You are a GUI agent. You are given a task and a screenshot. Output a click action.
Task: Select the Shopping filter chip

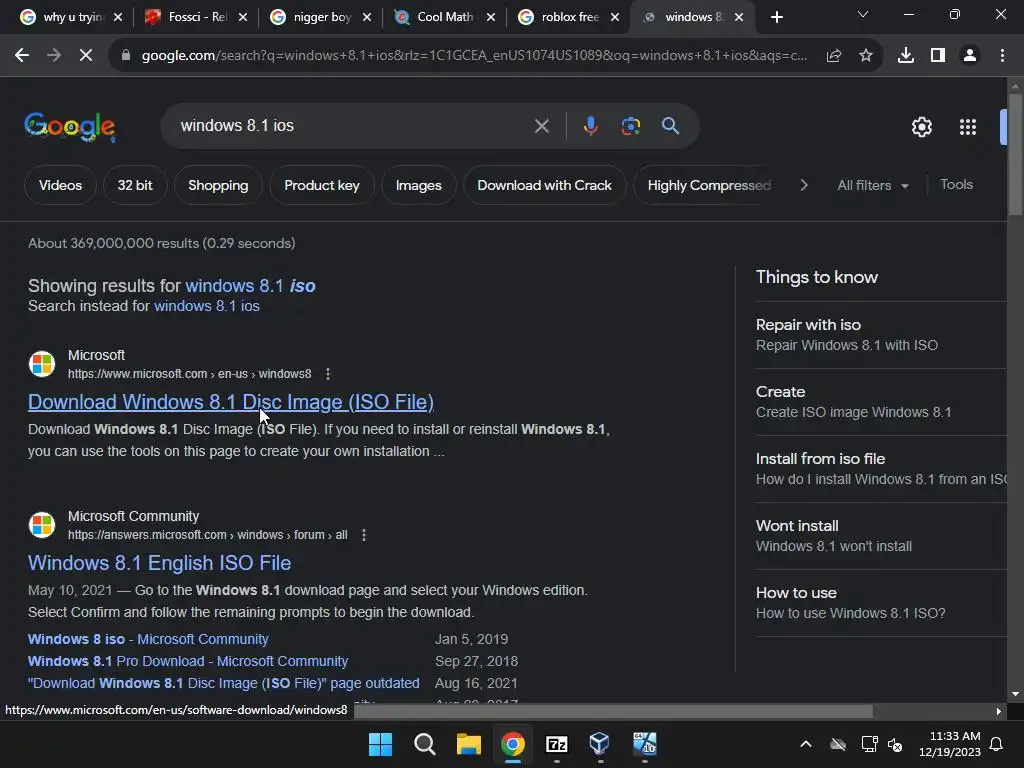click(x=218, y=185)
